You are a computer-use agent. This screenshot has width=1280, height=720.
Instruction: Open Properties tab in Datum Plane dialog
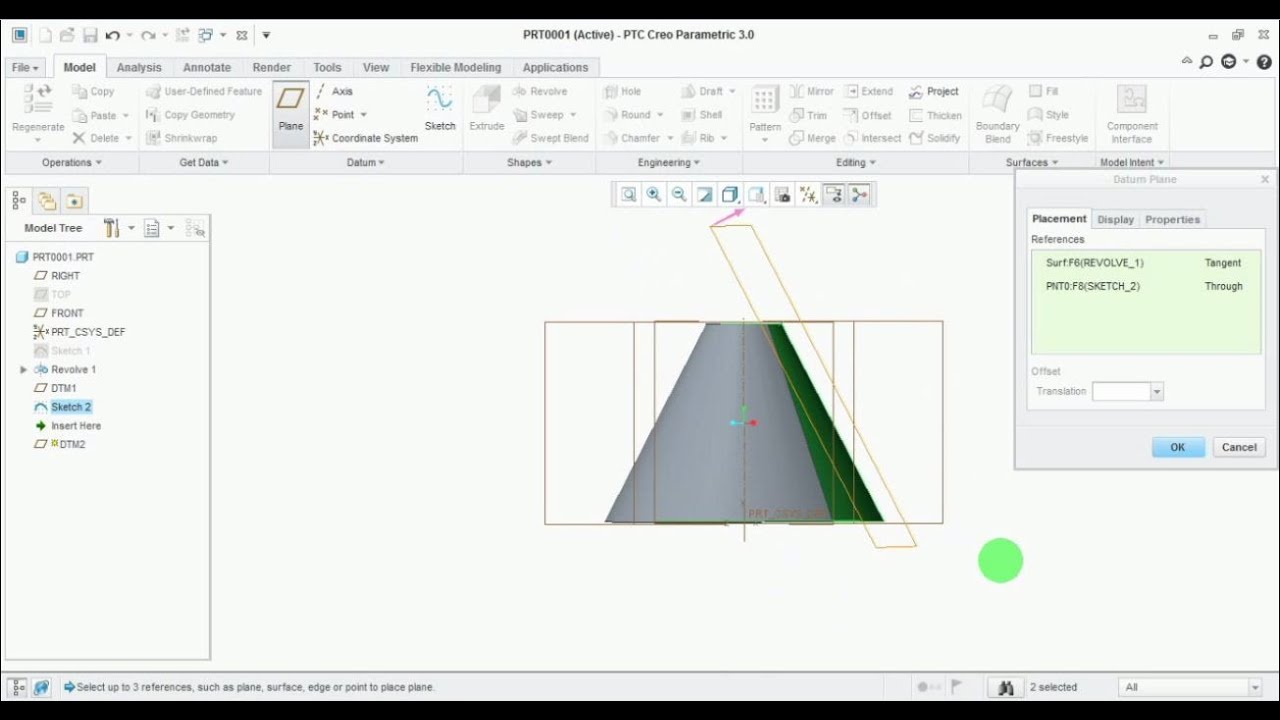tap(1172, 219)
